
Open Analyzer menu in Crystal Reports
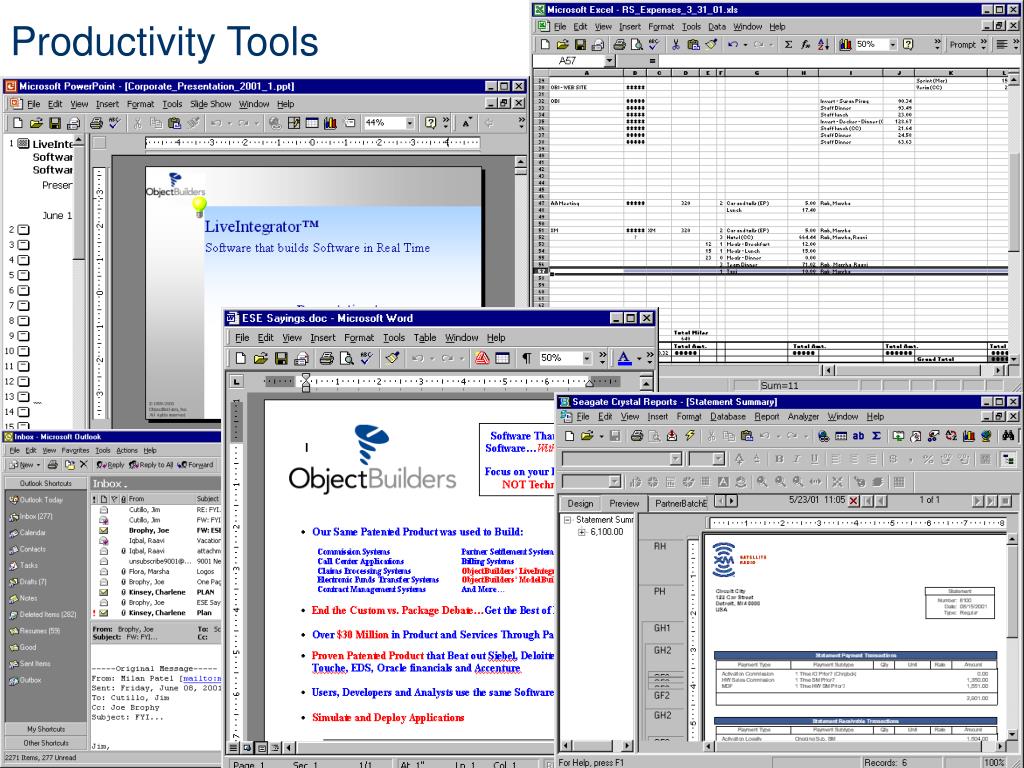click(803, 417)
